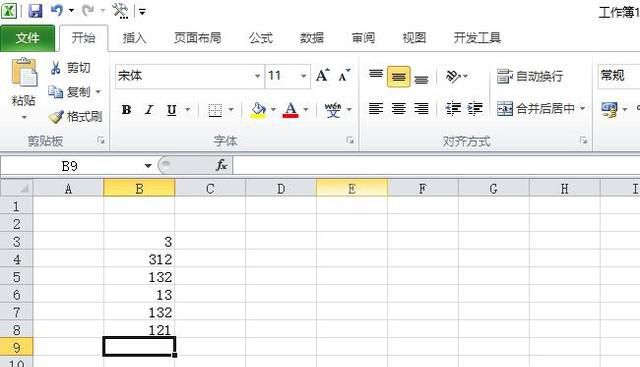Open Customize Quick Access Toolbar dropdown
Viewport: 640px width, 367px height.
(x=142, y=12)
